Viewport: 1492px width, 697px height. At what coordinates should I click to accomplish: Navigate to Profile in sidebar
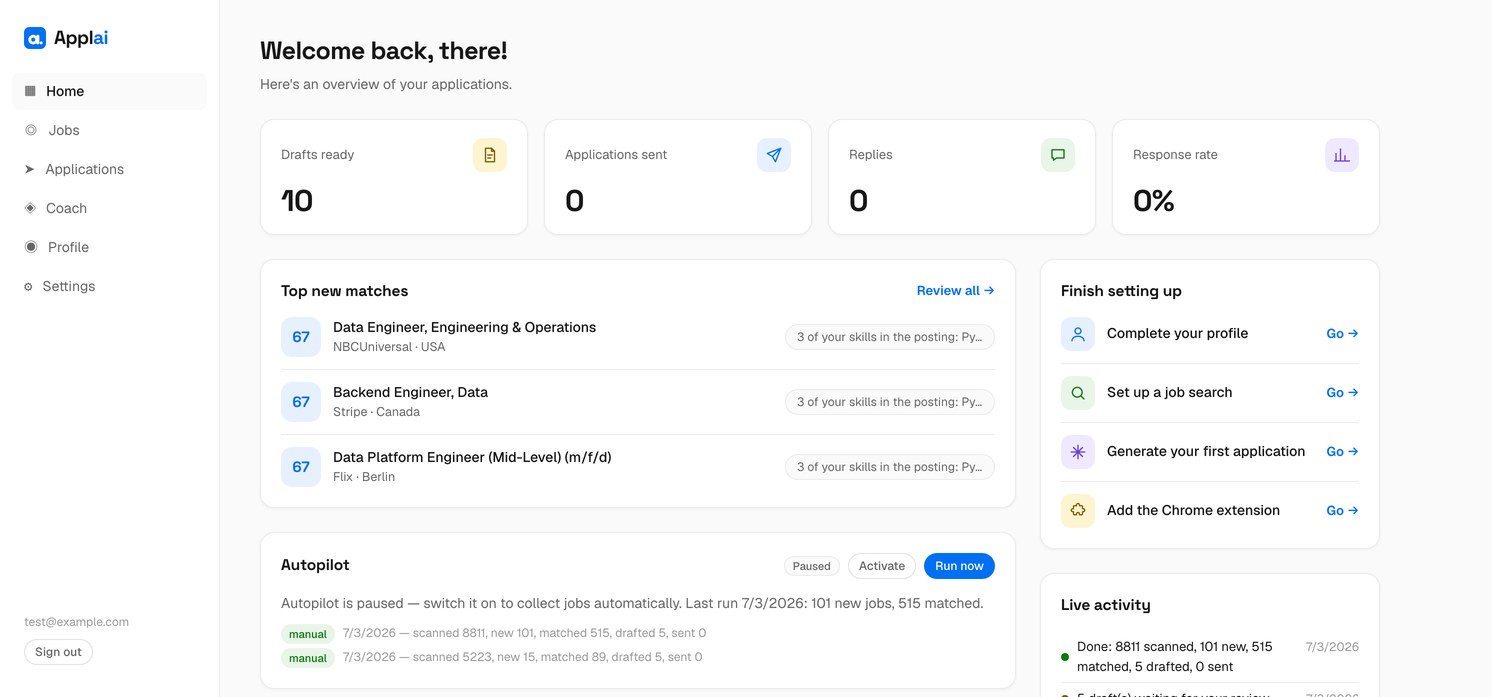tap(110, 247)
